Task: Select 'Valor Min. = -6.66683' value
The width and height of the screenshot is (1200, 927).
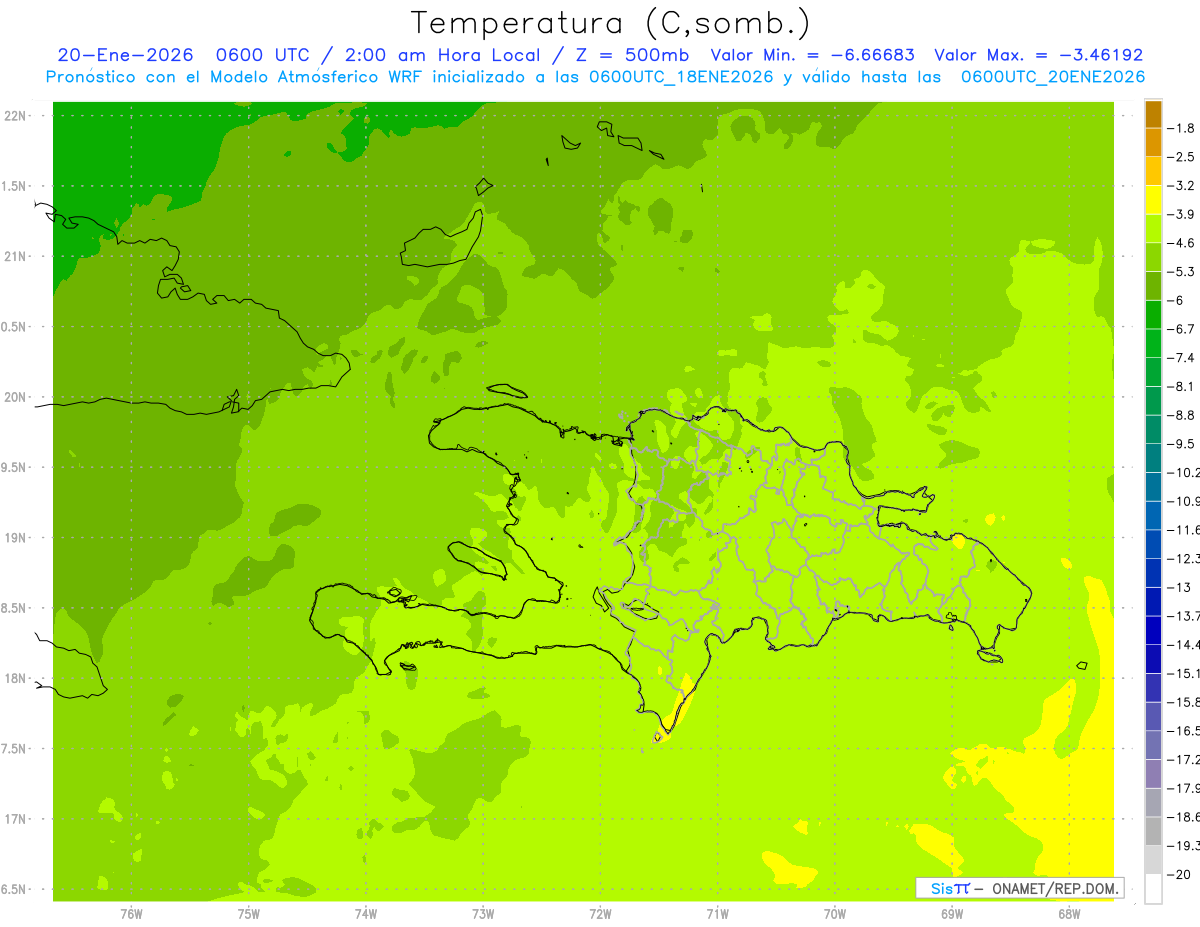Action: tap(813, 55)
